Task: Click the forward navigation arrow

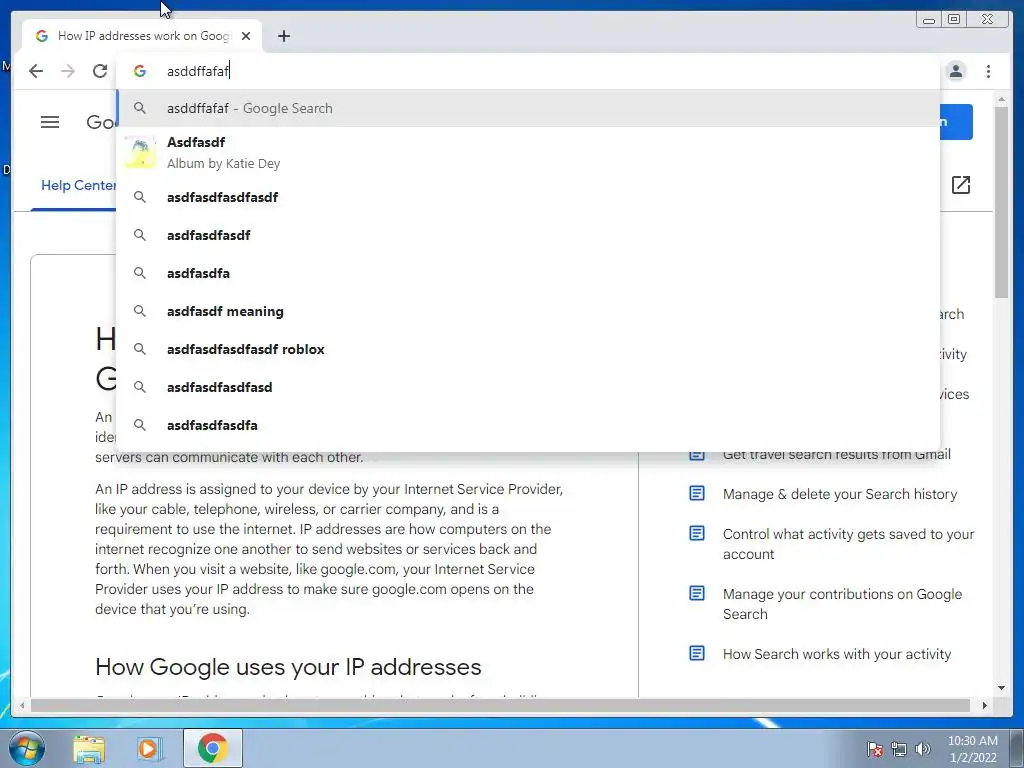Action: pos(68,71)
